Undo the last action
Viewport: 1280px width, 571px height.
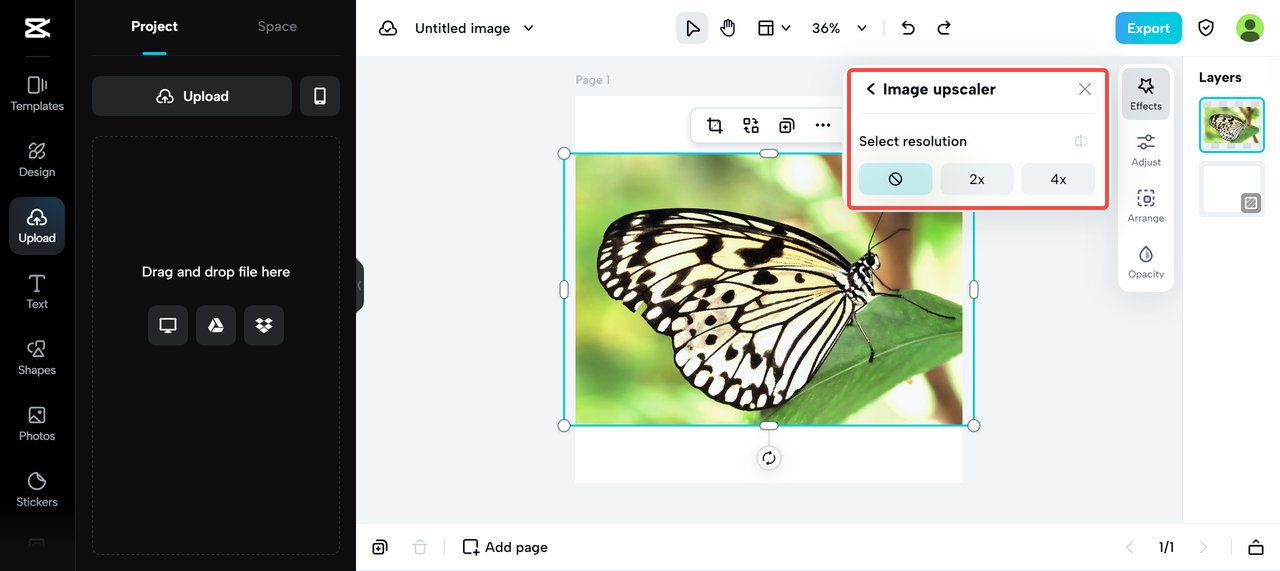pyautogui.click(x=908, y=28)
